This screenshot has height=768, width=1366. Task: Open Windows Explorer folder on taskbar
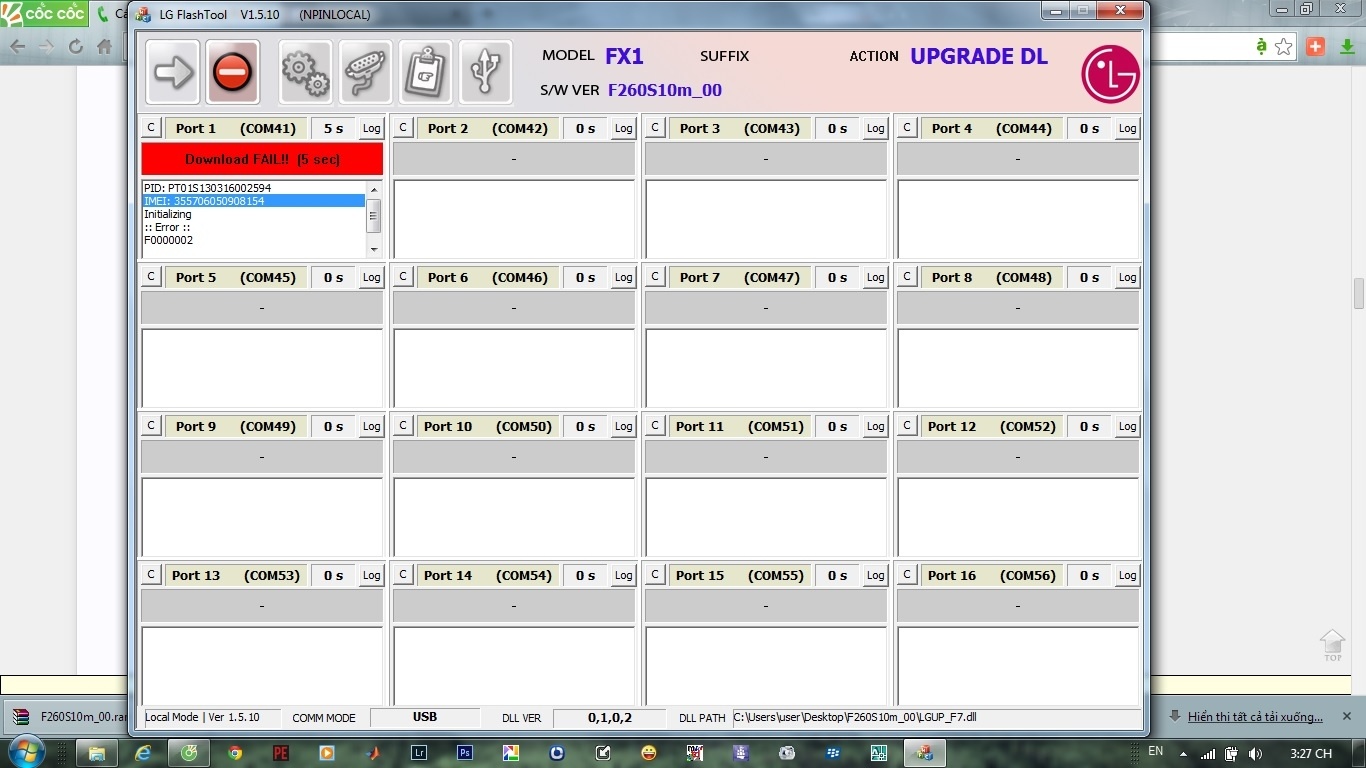tap(98, 752)
